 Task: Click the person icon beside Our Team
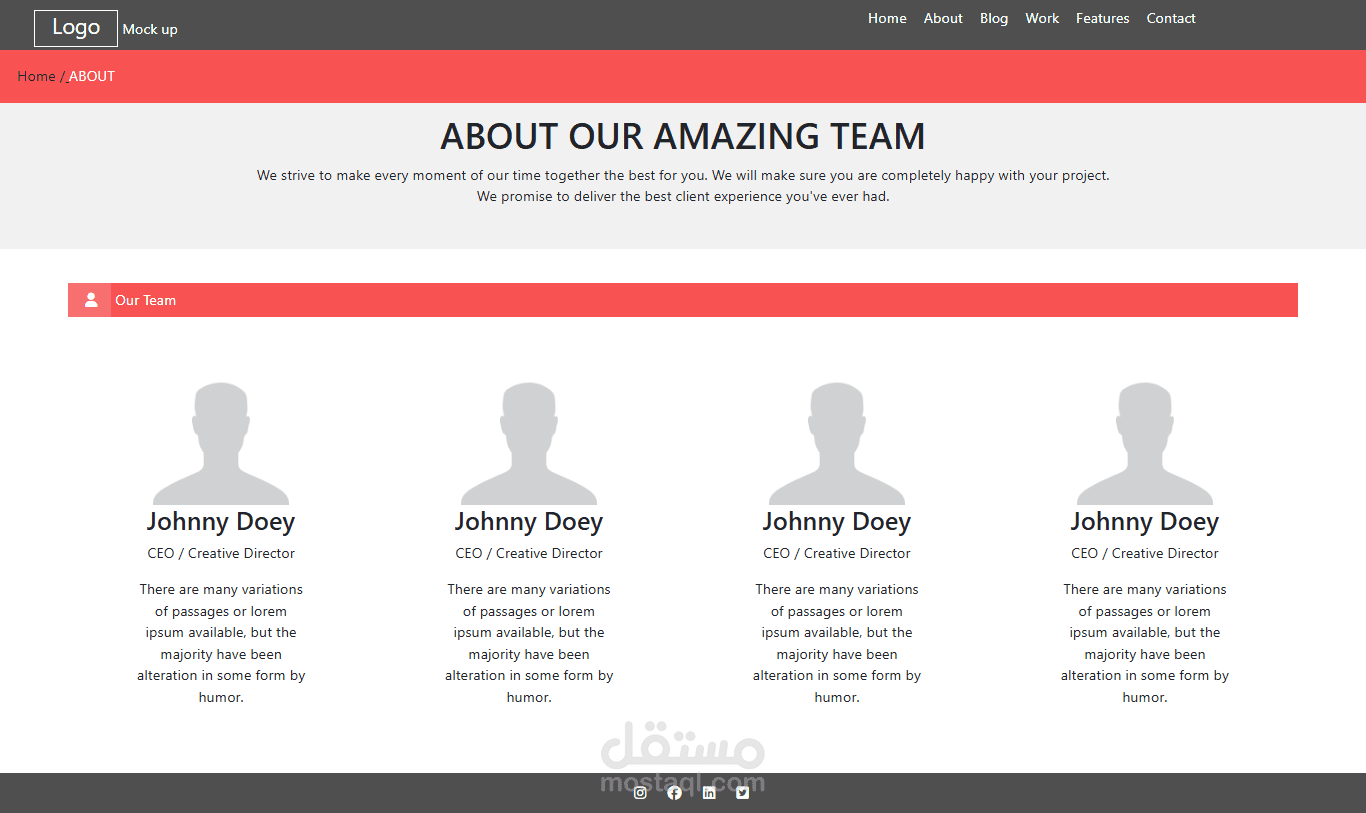(x=90, y=300)
